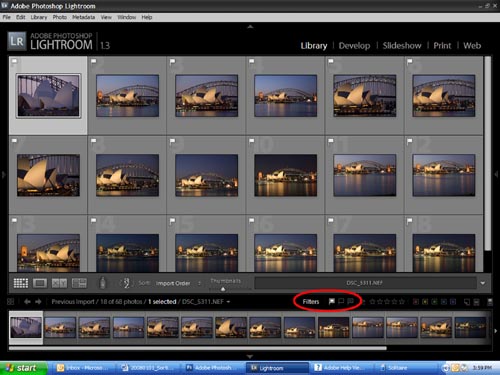Filter by red color label
Image resolution: width=500 pixels, height=375 pixels.
[416, 302]
